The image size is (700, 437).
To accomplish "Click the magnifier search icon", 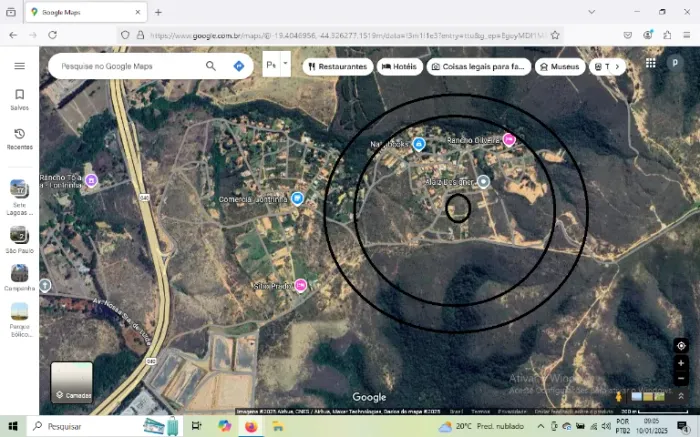I will [x=211, y=66].
